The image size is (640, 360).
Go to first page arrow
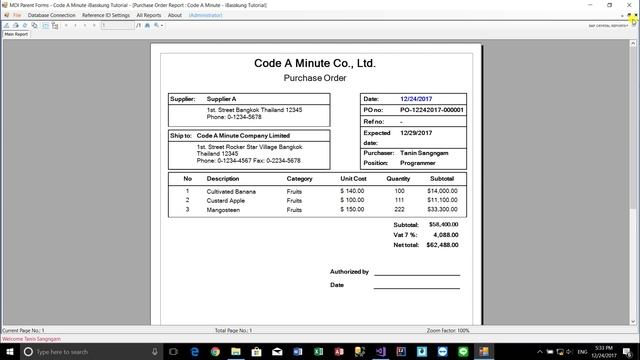(67, 25)
